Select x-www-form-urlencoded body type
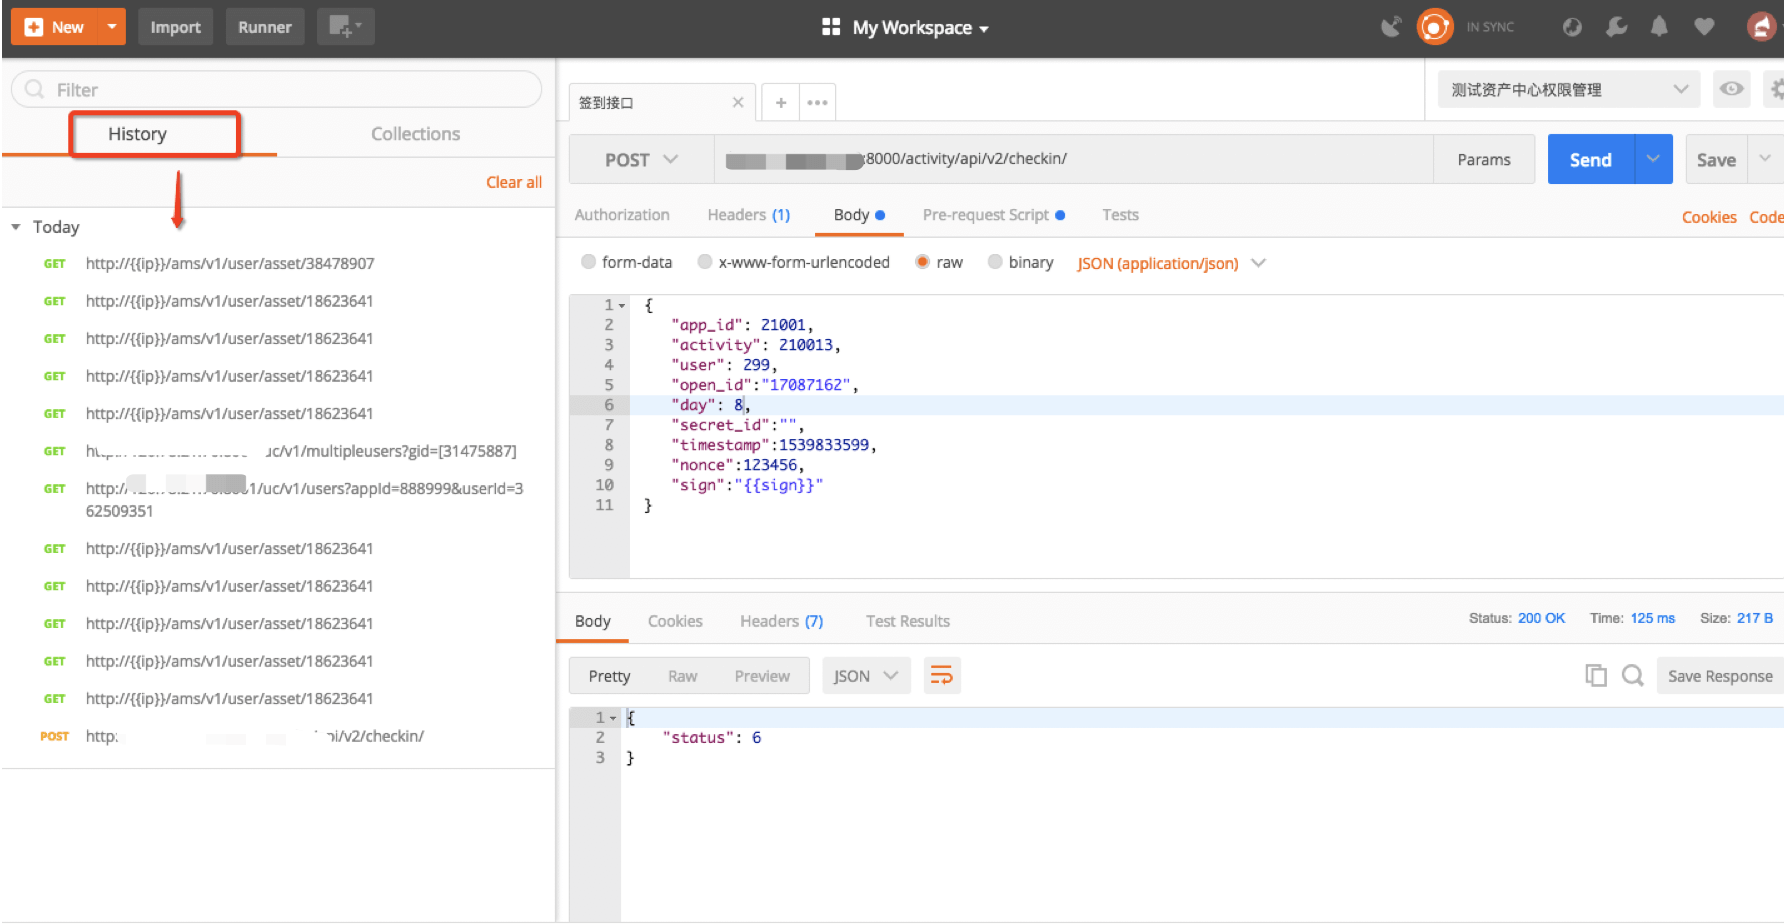 [x=705, y=262]
